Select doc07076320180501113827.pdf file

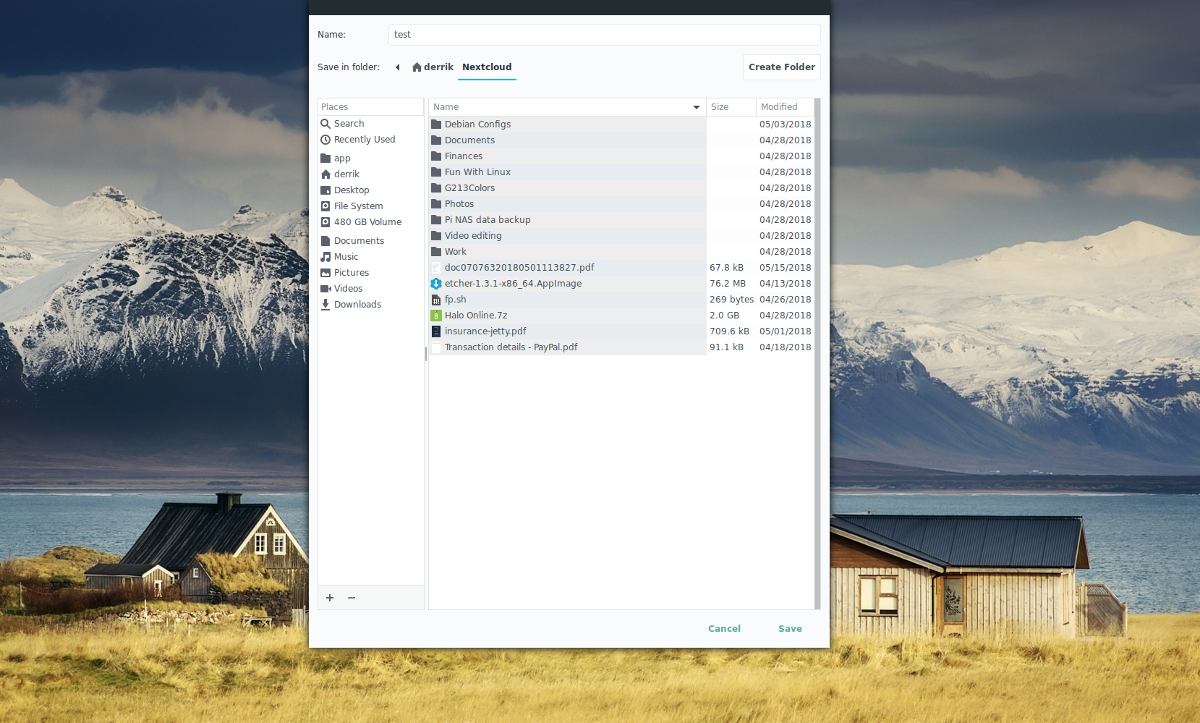621,268
